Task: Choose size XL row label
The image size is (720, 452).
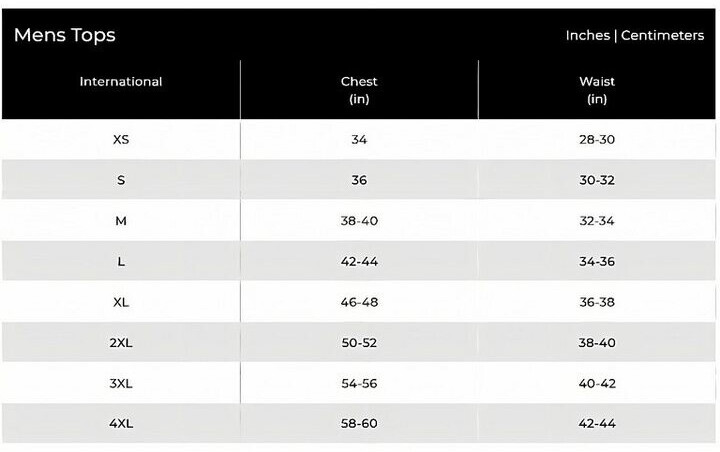Action: coord(121,302)
